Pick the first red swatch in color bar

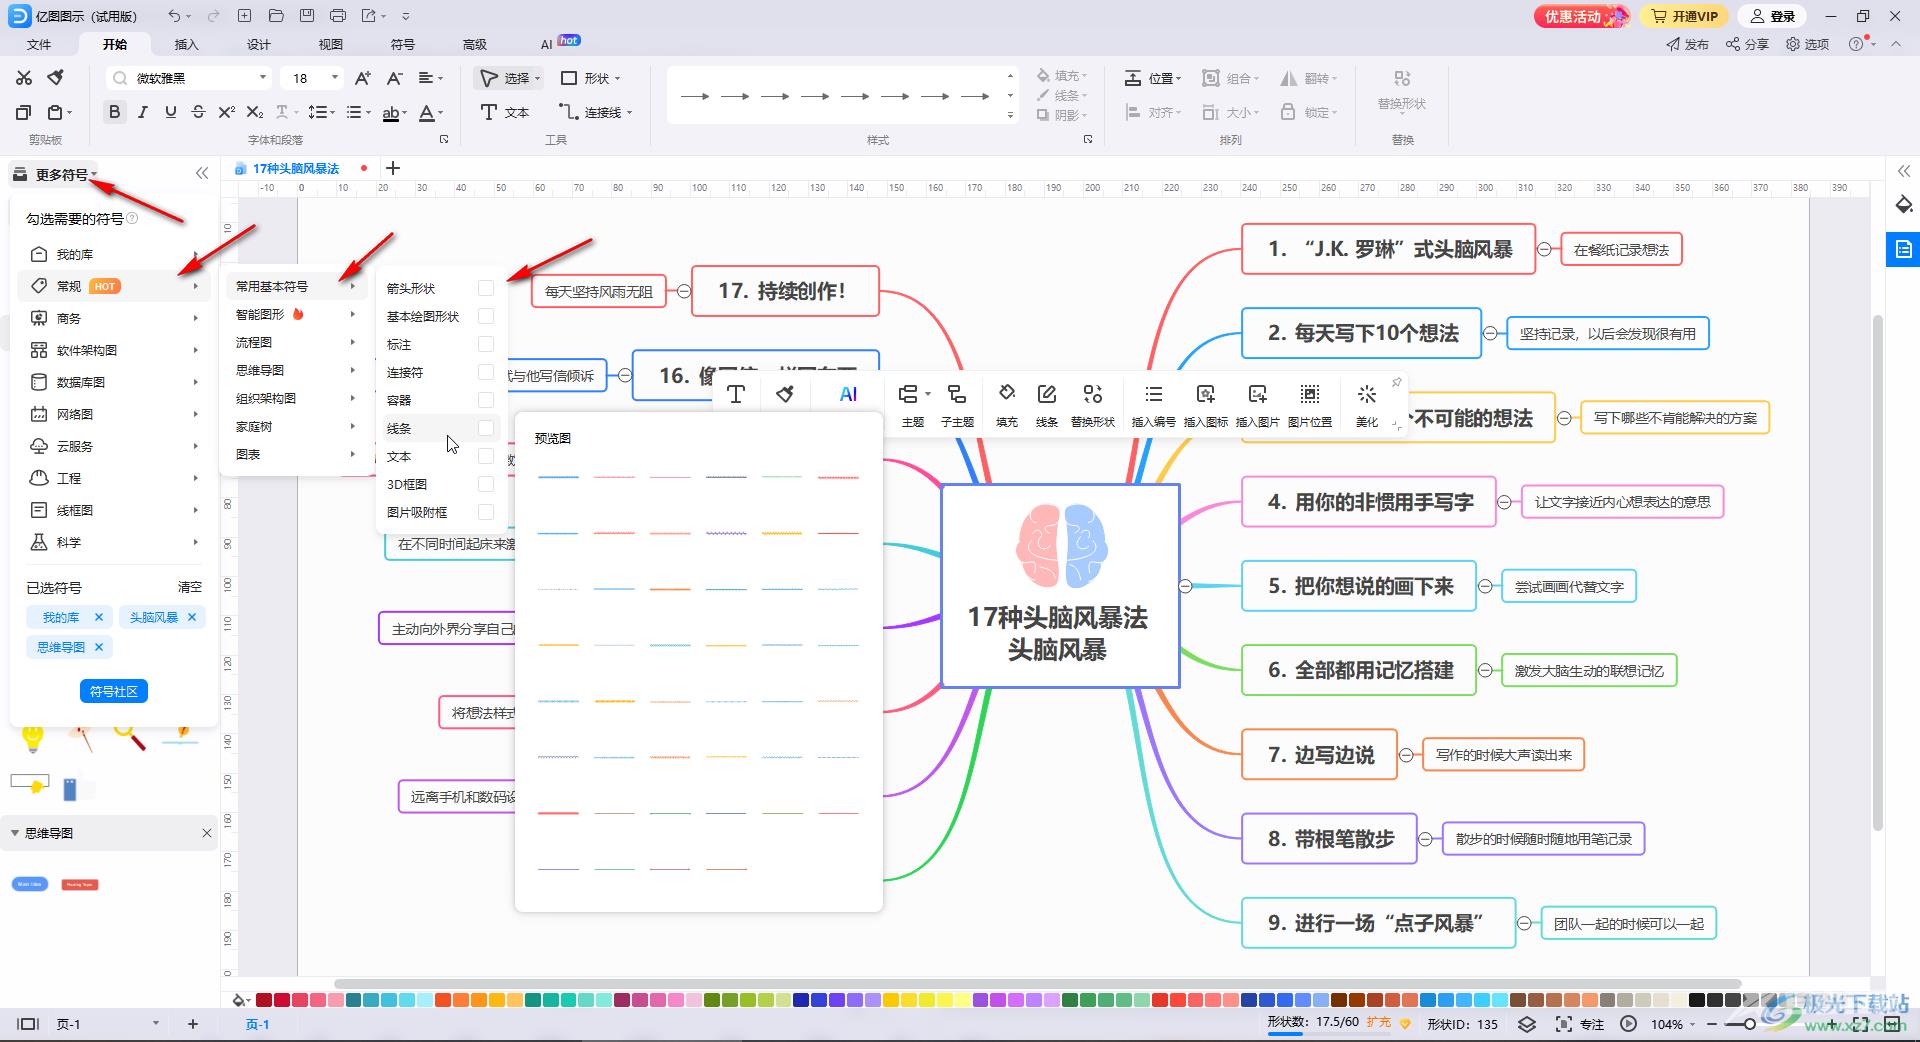(x=264, y=999)
